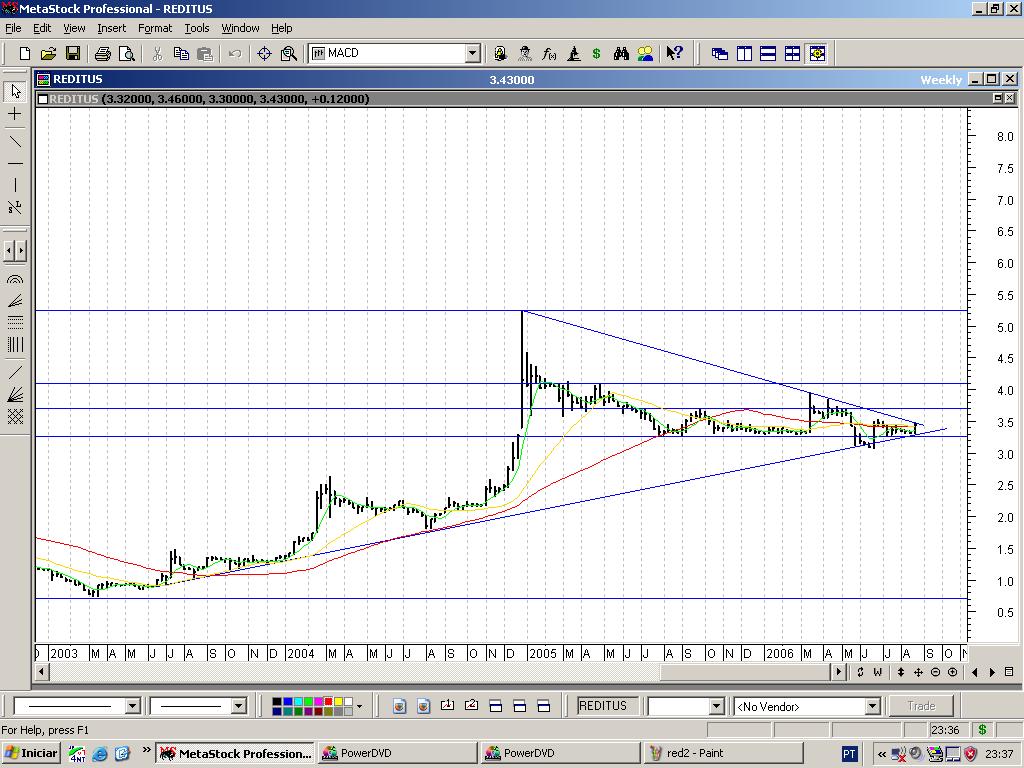Select the S/L line tool
The image size is (1024, 768).
point(15,208)
